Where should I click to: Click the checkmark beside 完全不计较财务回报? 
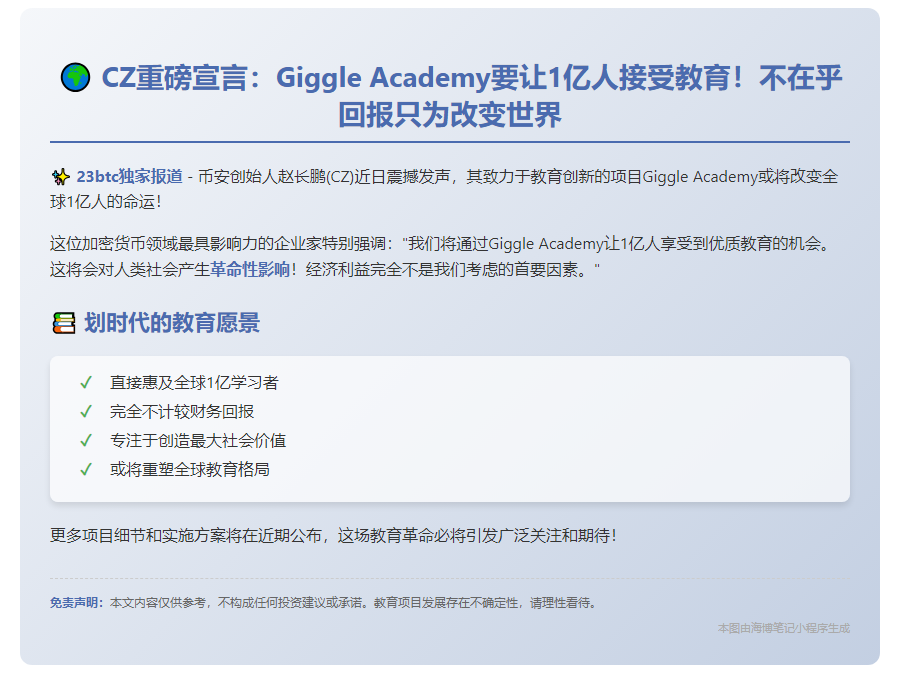pyautogui.click(x=86, y=411)
